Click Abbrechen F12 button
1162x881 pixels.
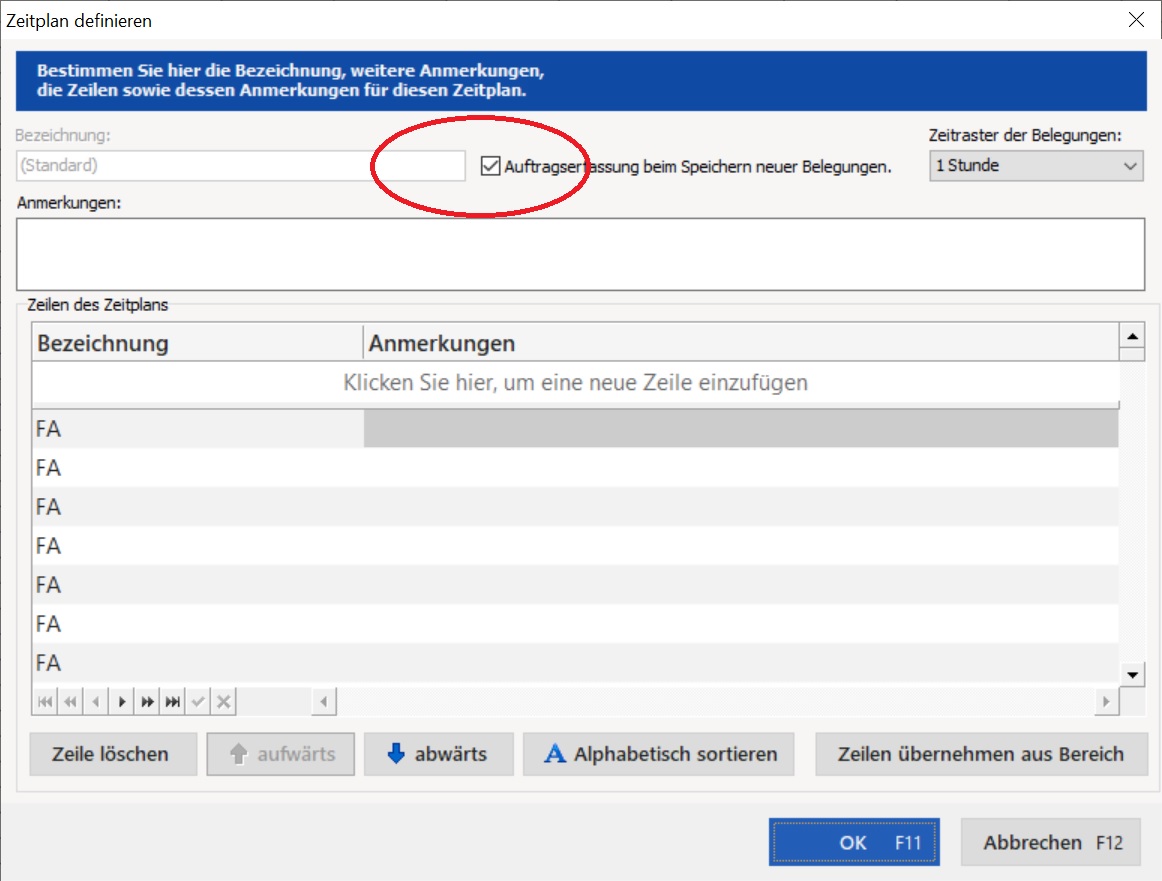point(1051,842)
